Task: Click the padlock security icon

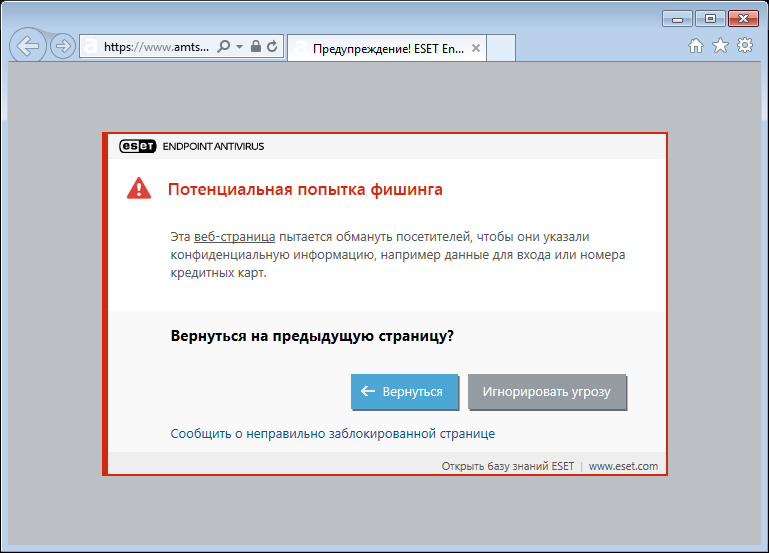Action: point(256,47)
